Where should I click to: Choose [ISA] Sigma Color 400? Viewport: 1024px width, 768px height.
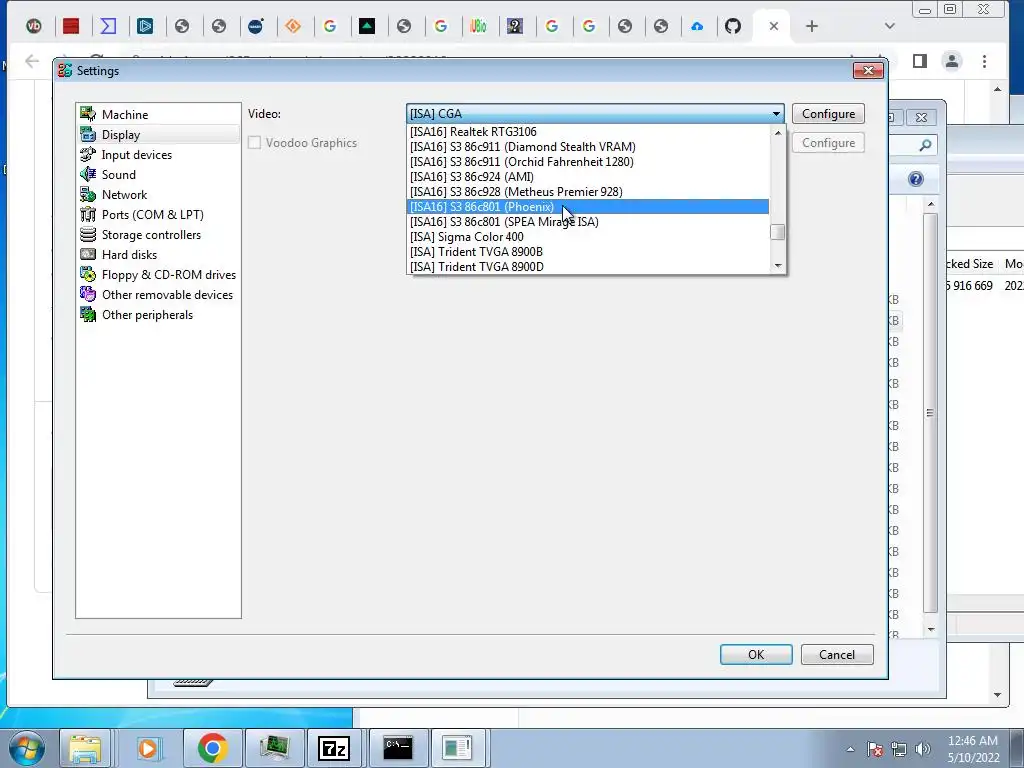point(588,237)
